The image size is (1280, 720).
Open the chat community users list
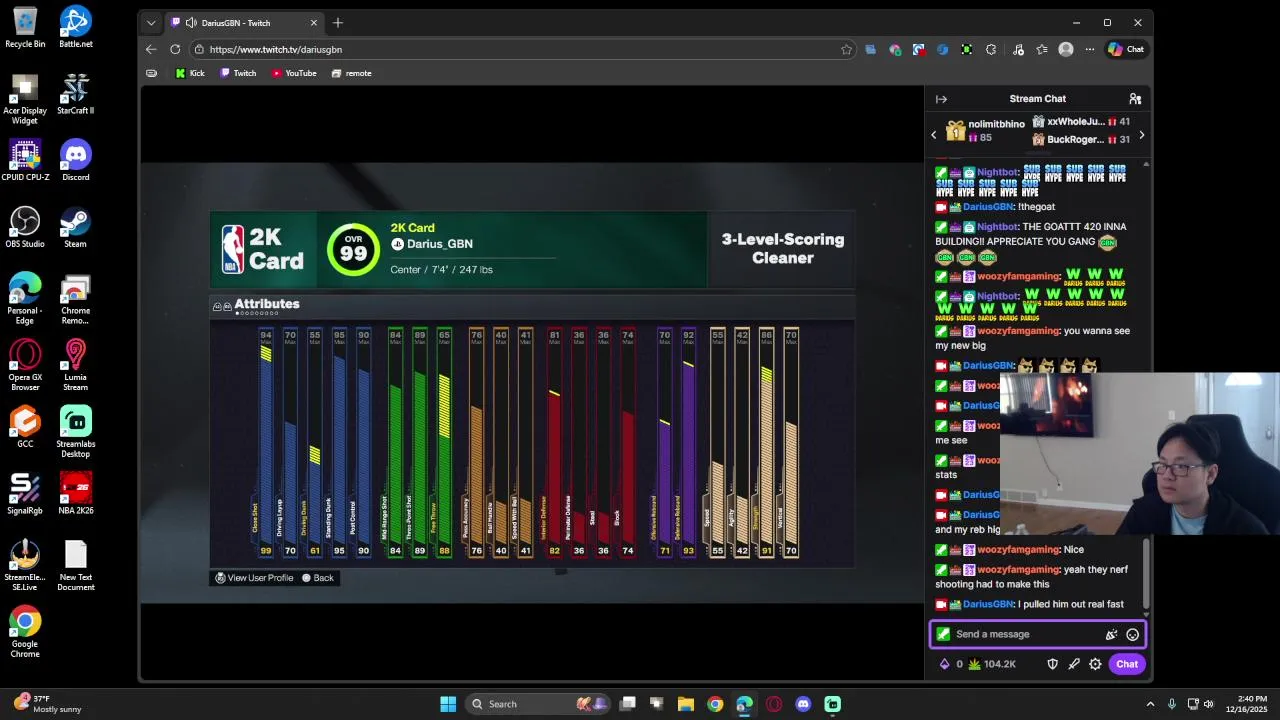pyautogui.click(x=1135, y=99)
